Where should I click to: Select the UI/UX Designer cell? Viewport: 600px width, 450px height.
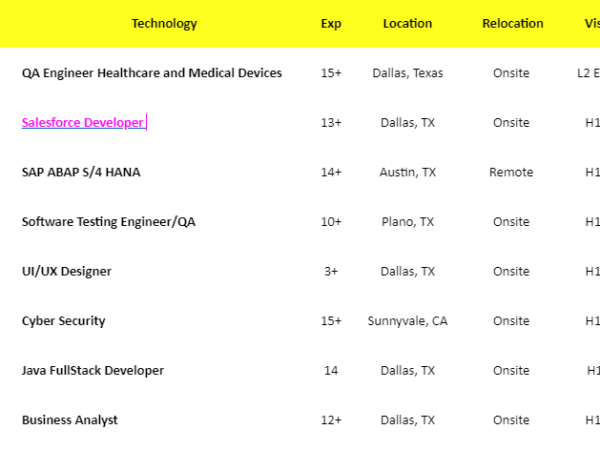point(67,271)
